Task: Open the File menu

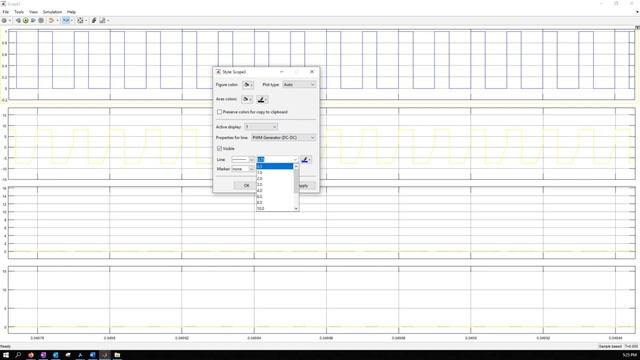Action: pos(5,12)
